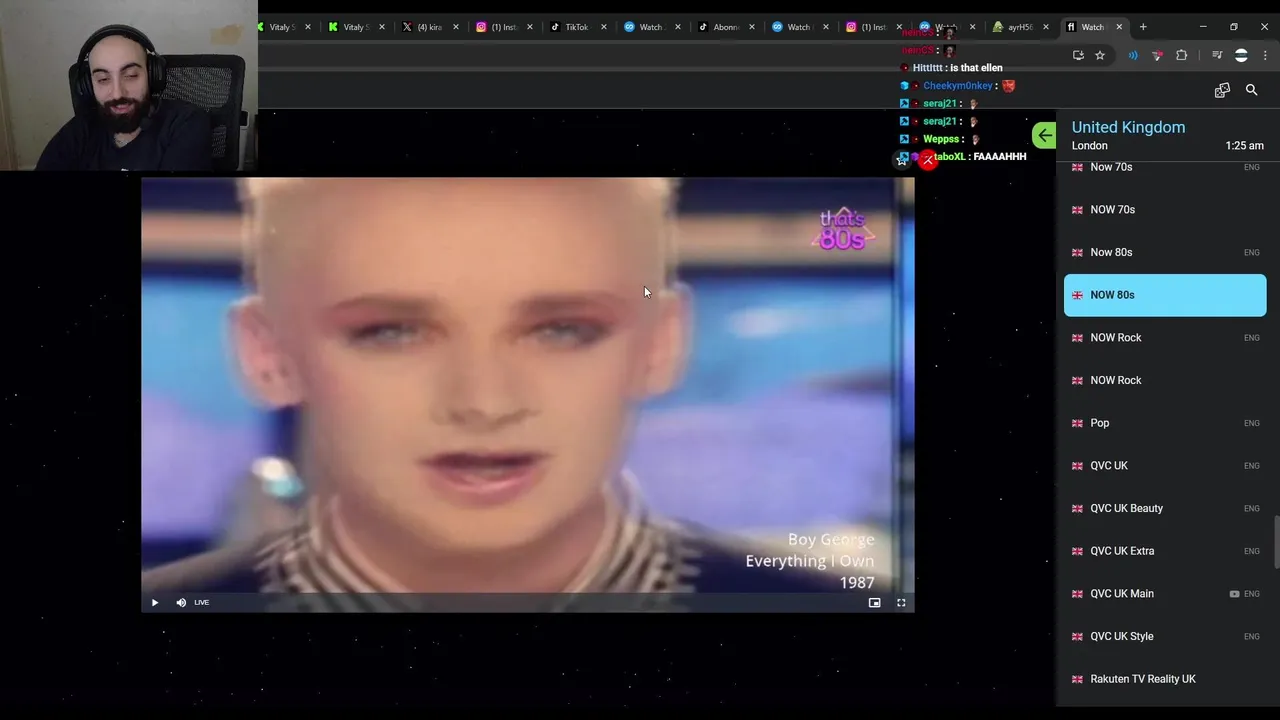The width and height of the screenshot is (1280, 720).
Task: Click the blue sound-wave extension icon
Action: (1133, 56)
